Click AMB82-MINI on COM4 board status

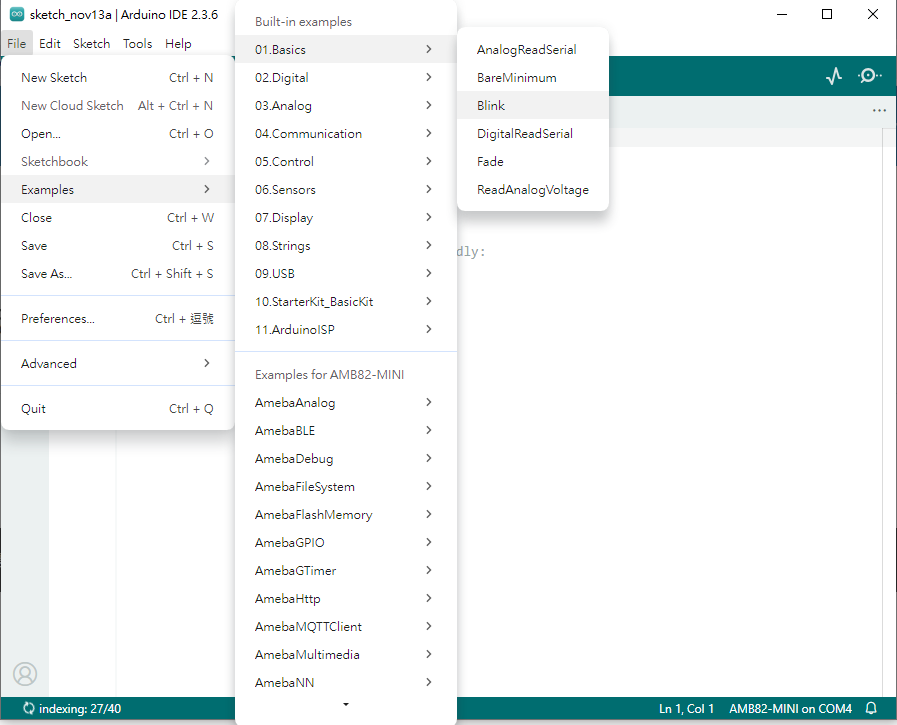click(790, 709)
